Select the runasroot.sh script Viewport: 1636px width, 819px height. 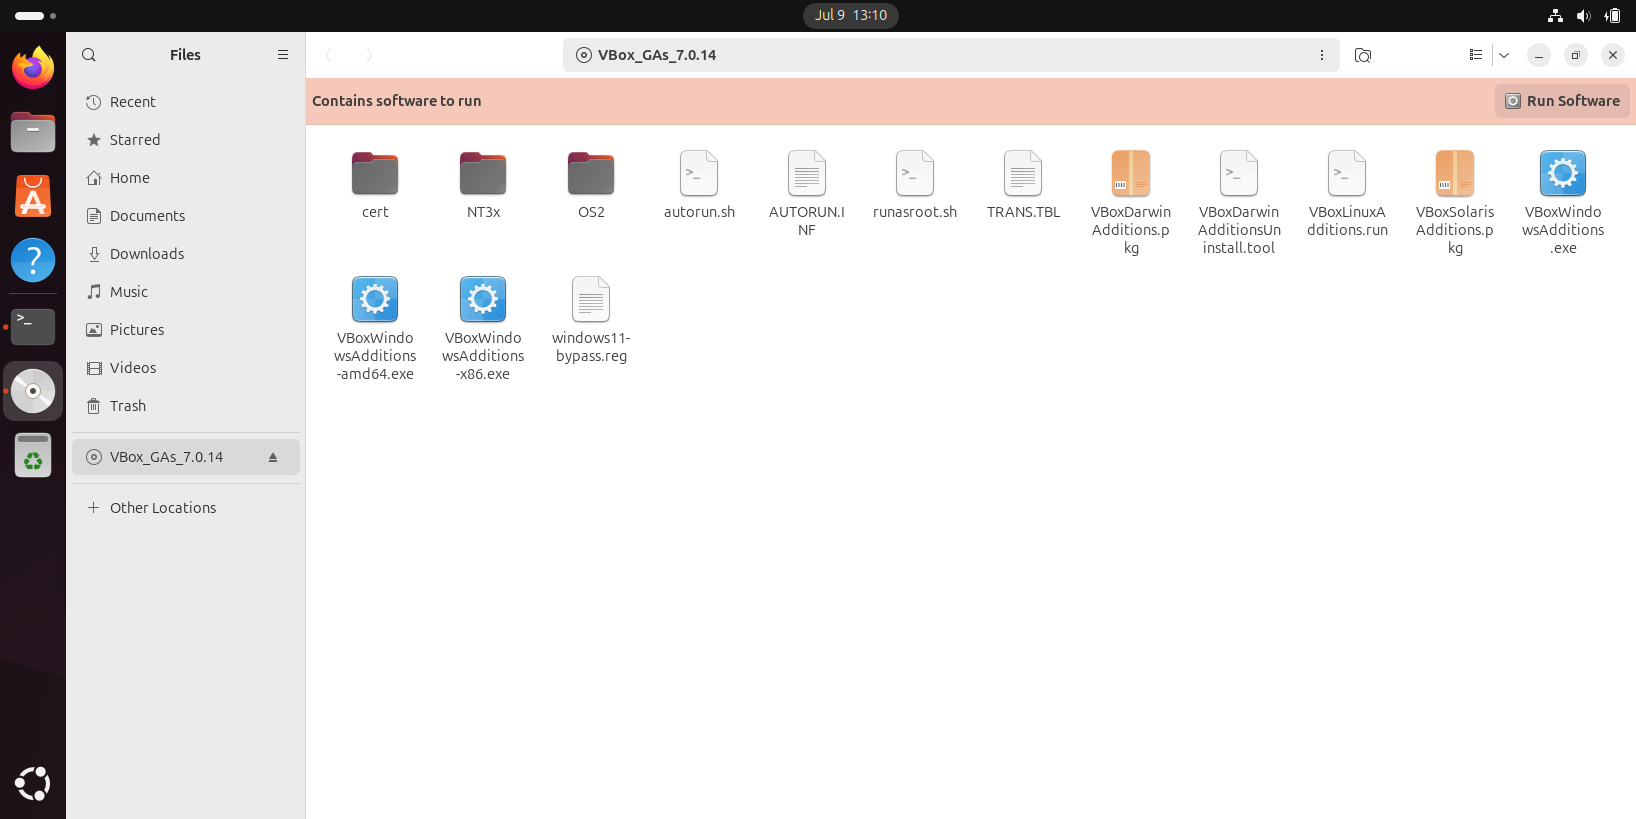tap(915, 185)
